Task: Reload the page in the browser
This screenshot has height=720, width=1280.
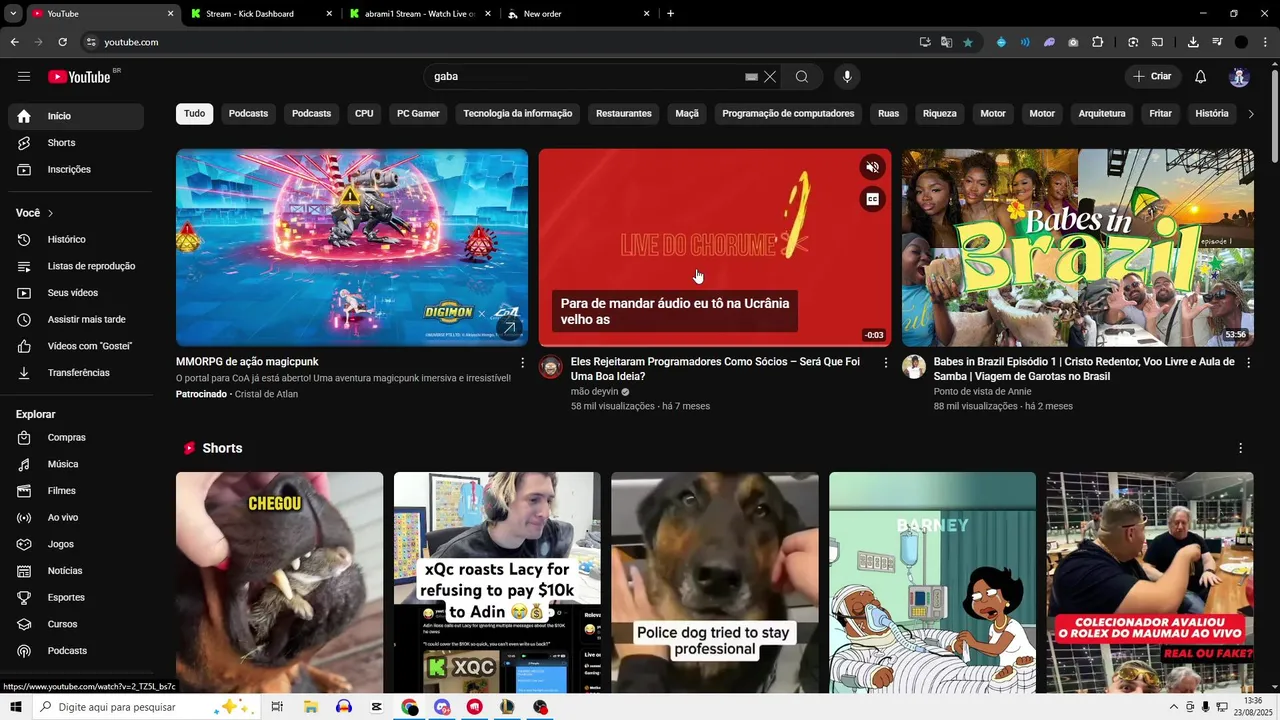Action: click(62, 42)
